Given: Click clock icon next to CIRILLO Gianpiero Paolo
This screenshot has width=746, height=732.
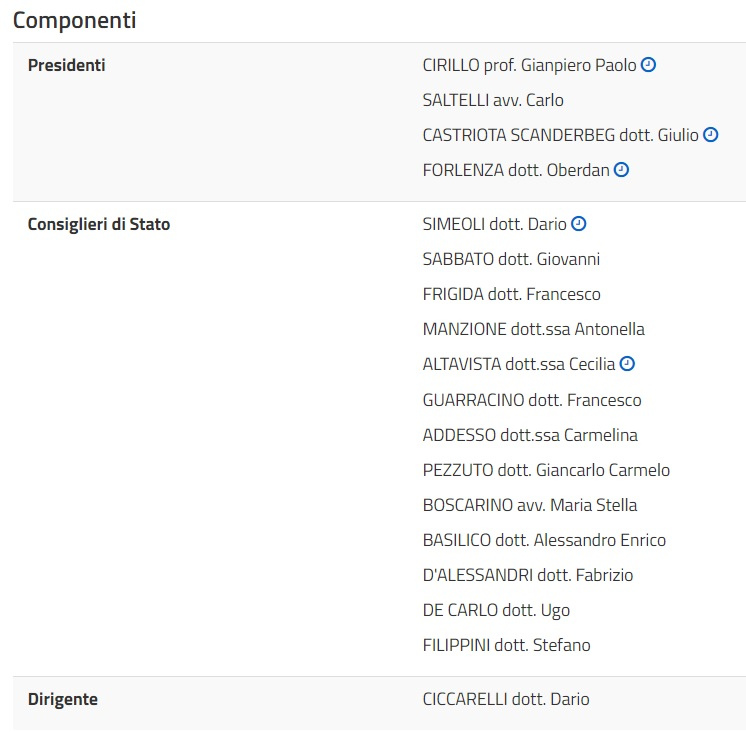Looking at the screenshot, I should (648, 65).
